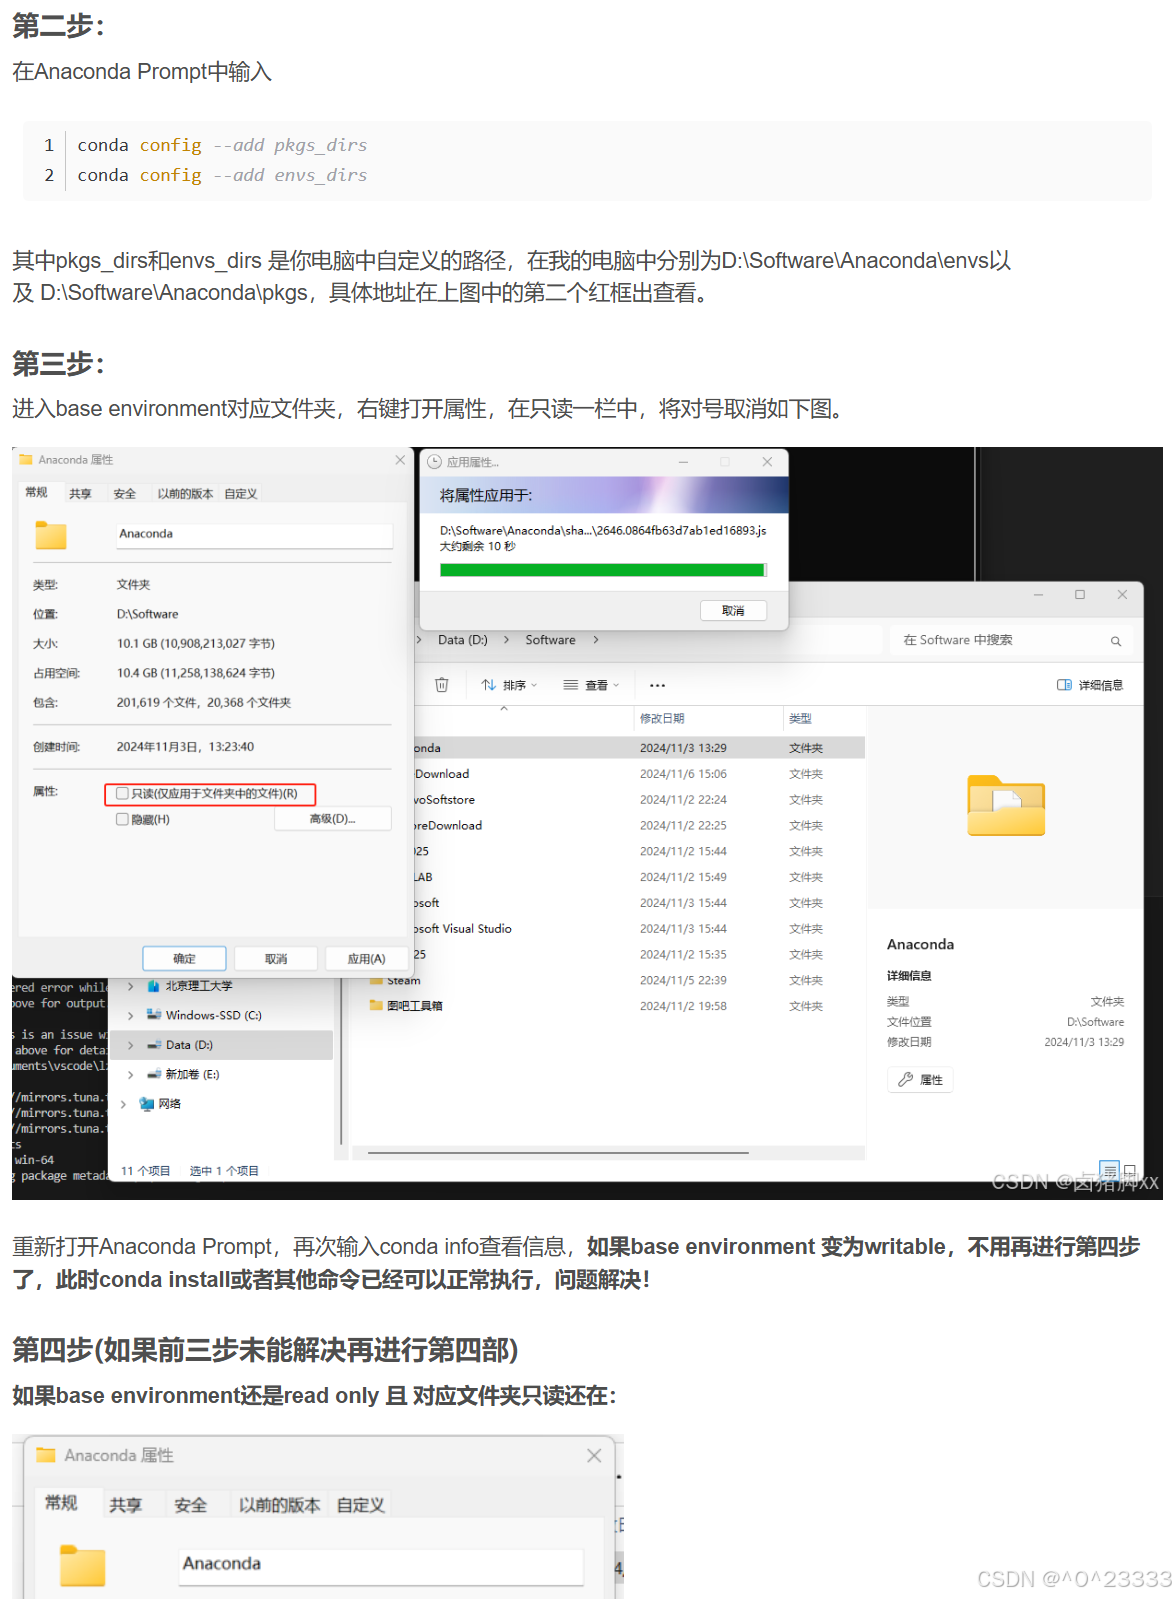This screenshot has width=1176, height=1599.
Task: Click the Software breadcrumb segment
Action: pyautogui.click(x=550, y=640)
